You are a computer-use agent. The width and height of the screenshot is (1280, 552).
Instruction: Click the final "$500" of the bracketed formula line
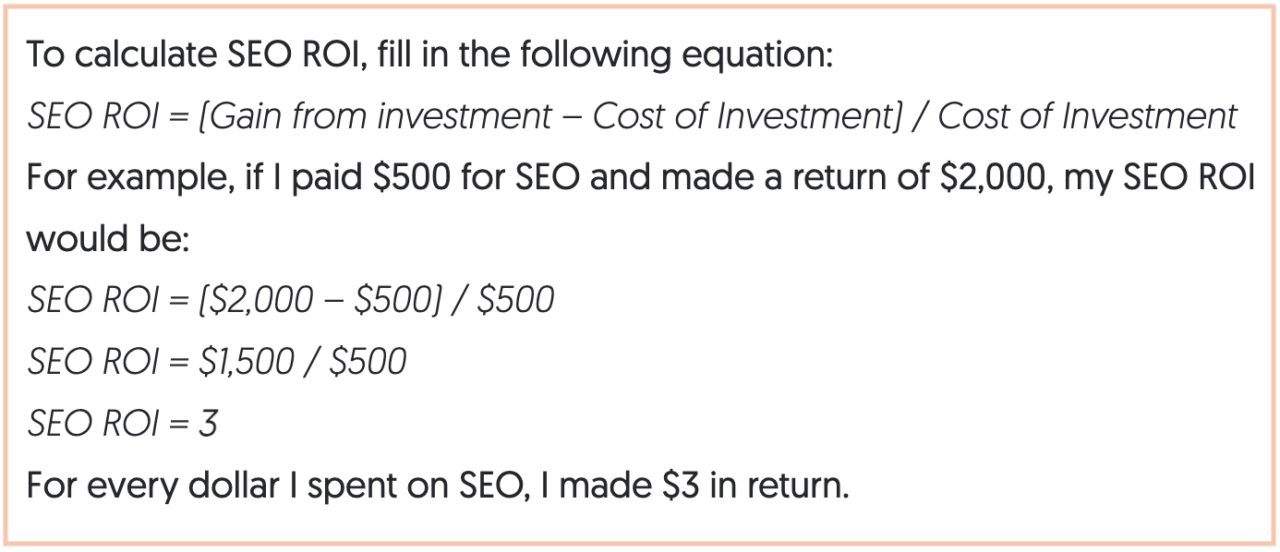(517, 301)
